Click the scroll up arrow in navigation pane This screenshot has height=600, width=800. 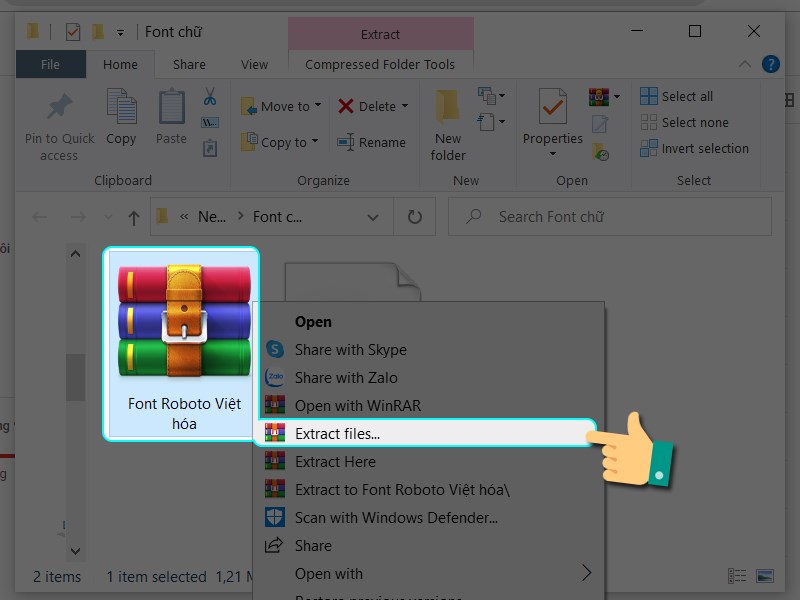click(76, 254)
